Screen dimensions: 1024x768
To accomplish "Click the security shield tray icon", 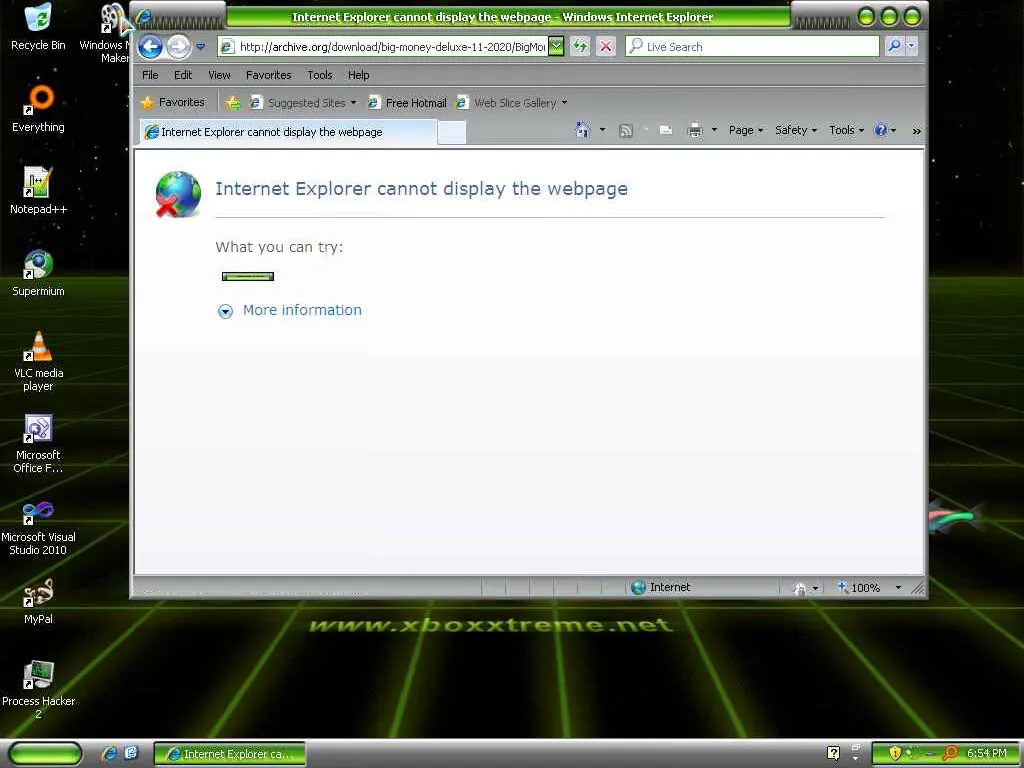I will 895,753.
